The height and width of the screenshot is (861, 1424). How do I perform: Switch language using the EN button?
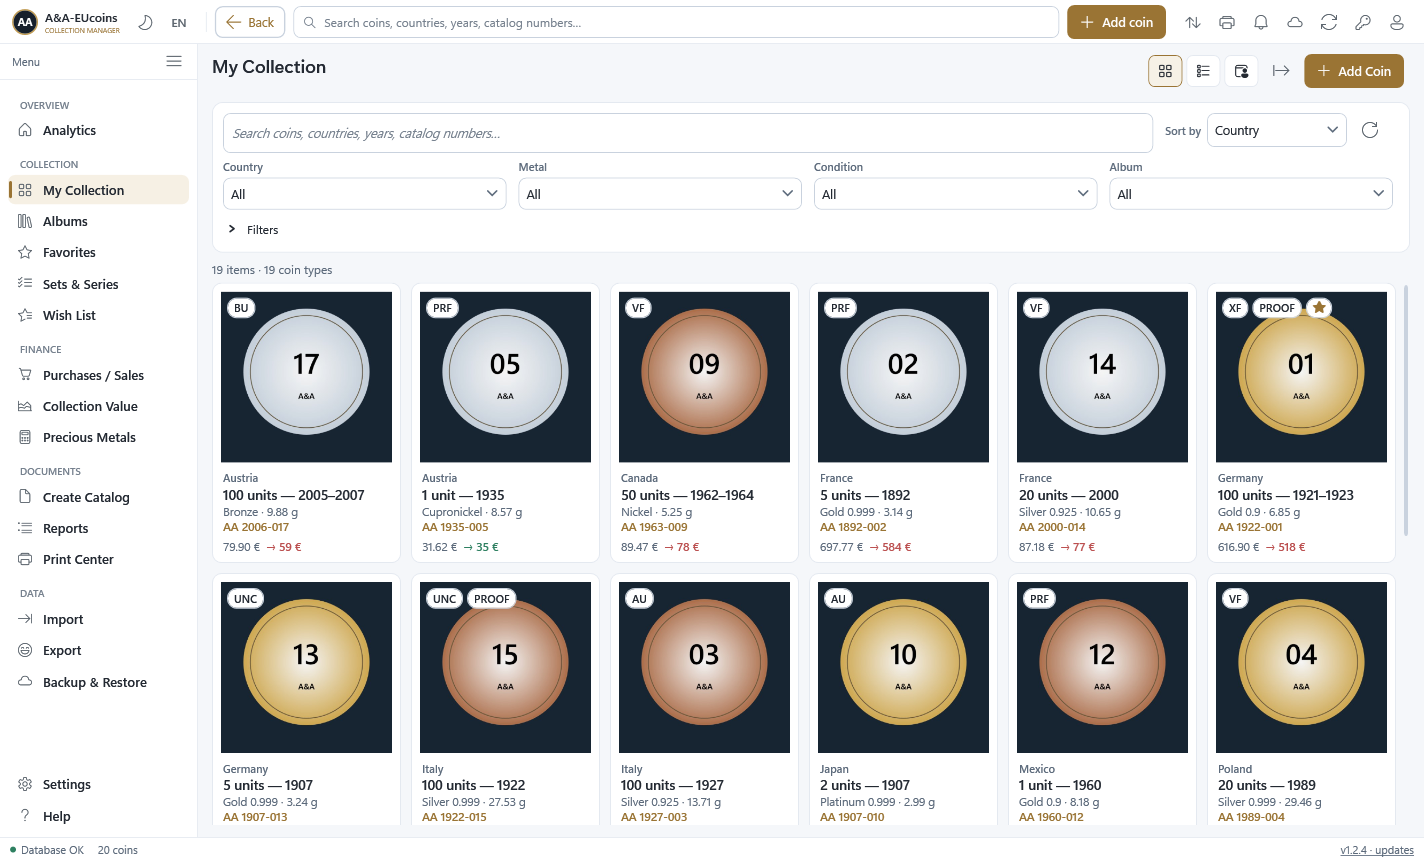coord(179,23)
